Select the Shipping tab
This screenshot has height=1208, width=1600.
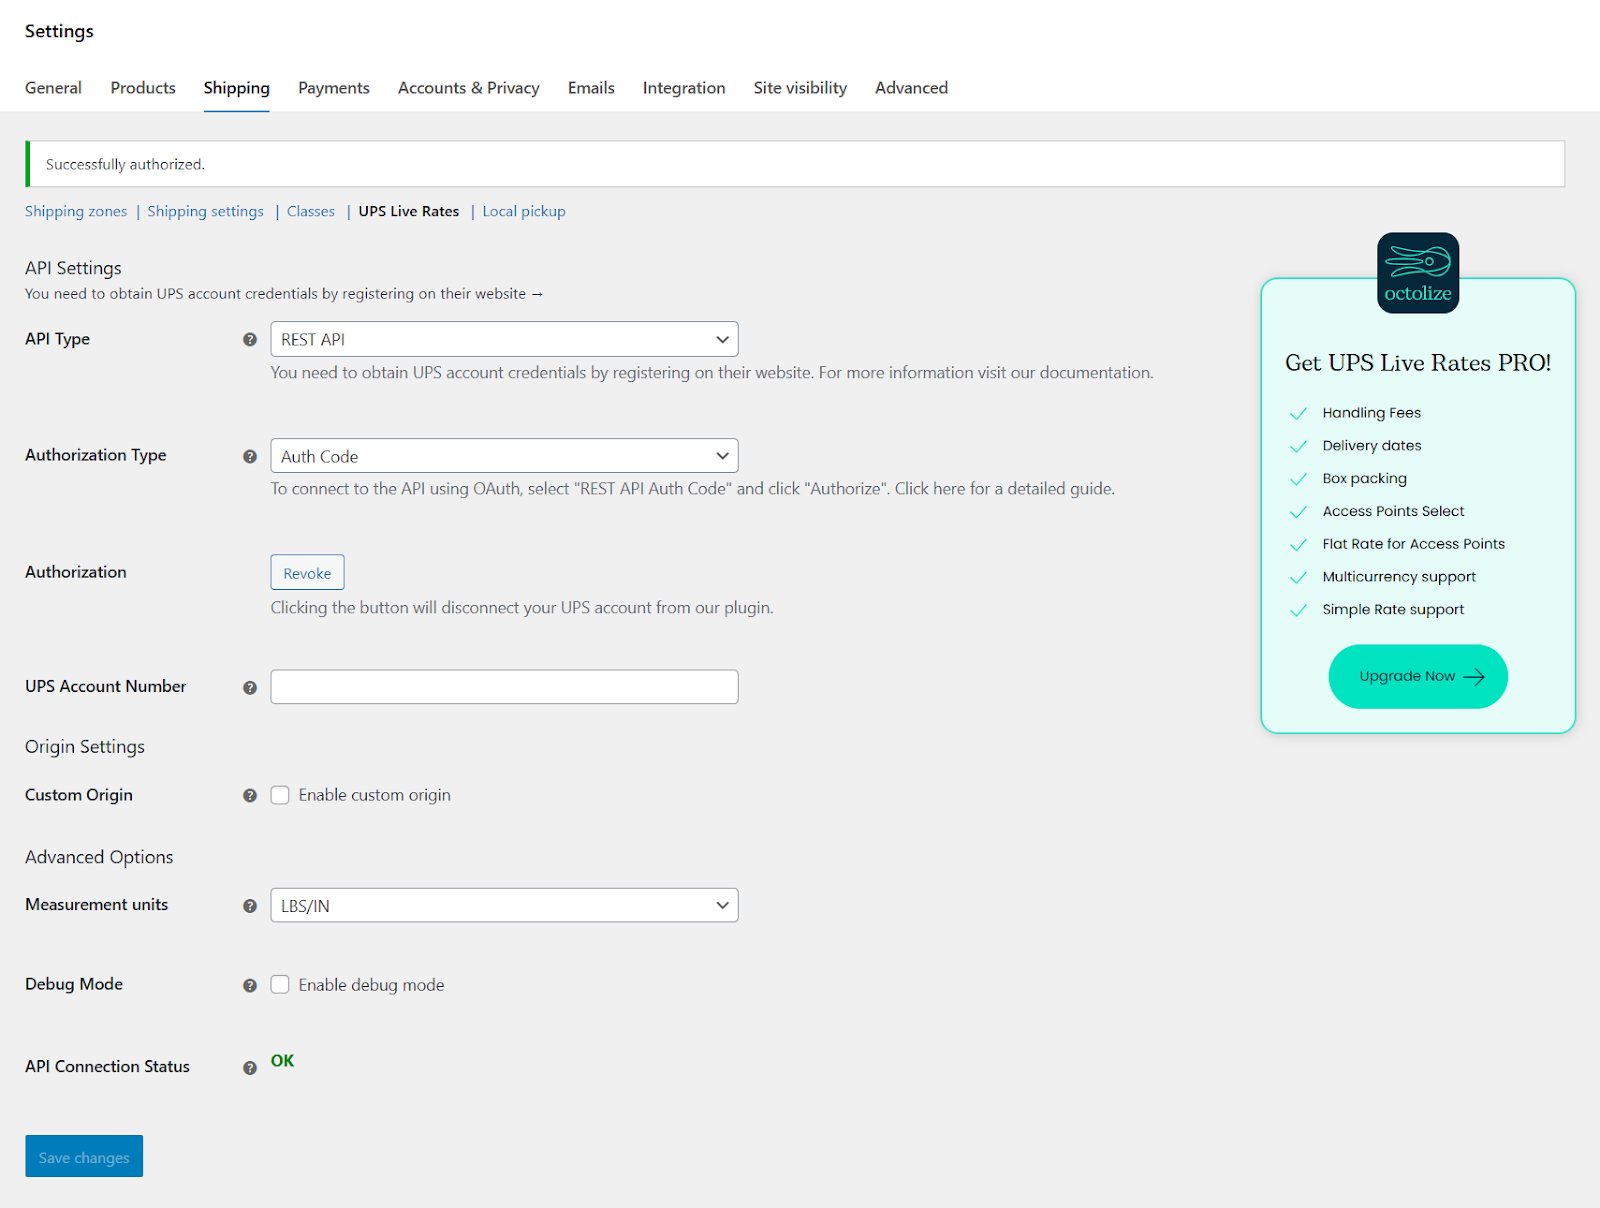click(237, 88)
